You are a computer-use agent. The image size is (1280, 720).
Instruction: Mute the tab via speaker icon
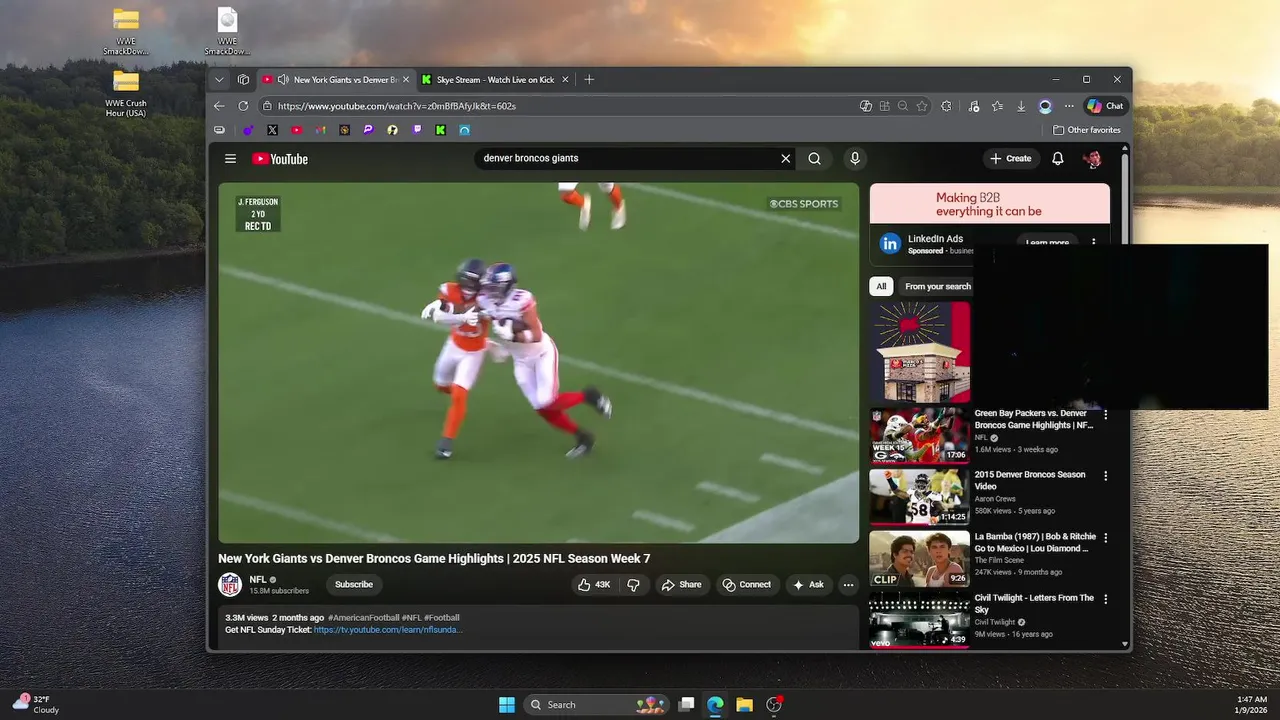point(283,80)
